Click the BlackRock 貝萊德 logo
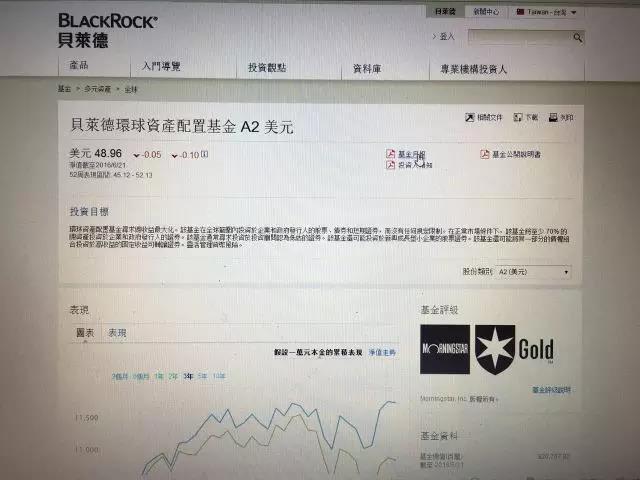The height and width of the screenshot is (480, 640). 107,31
